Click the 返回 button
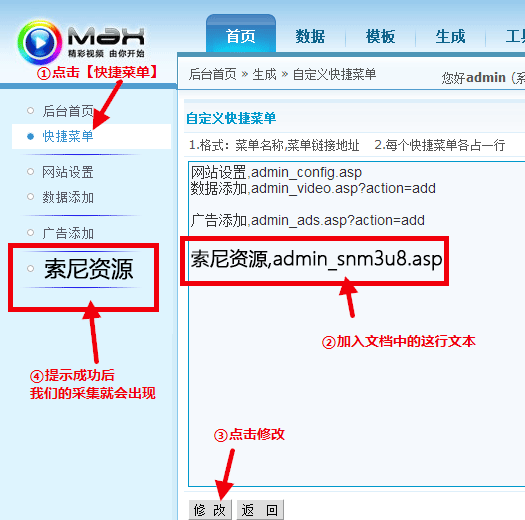 (260, 510)
